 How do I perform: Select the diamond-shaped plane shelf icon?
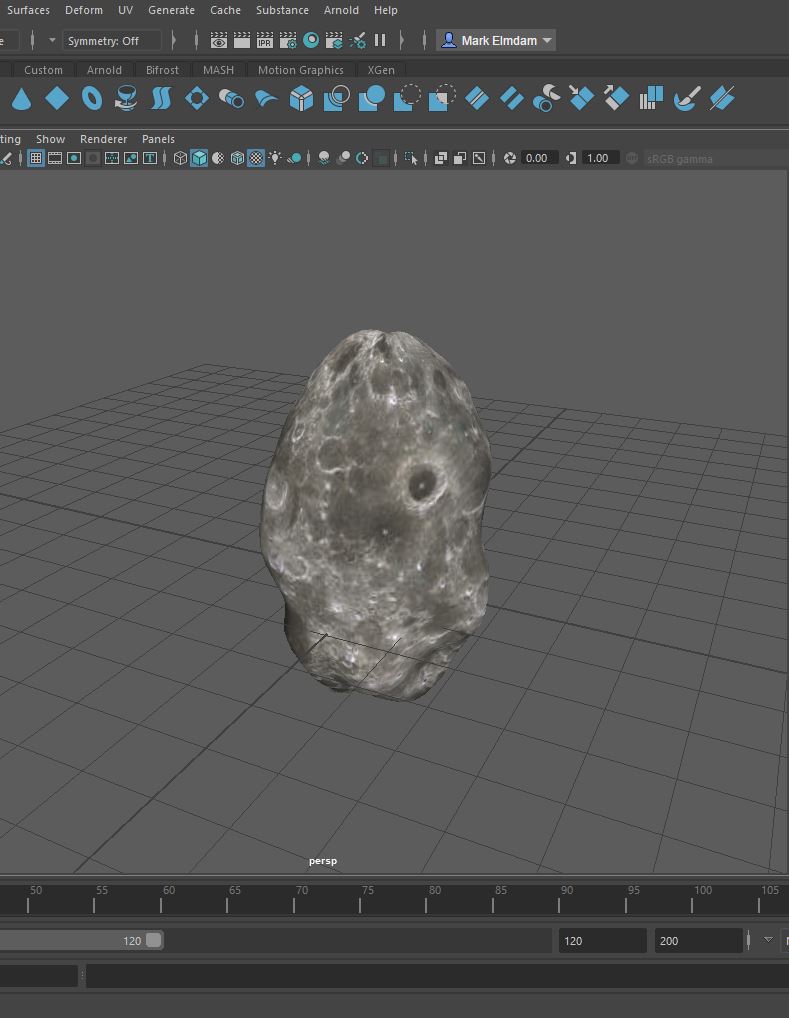click(57, 98)
